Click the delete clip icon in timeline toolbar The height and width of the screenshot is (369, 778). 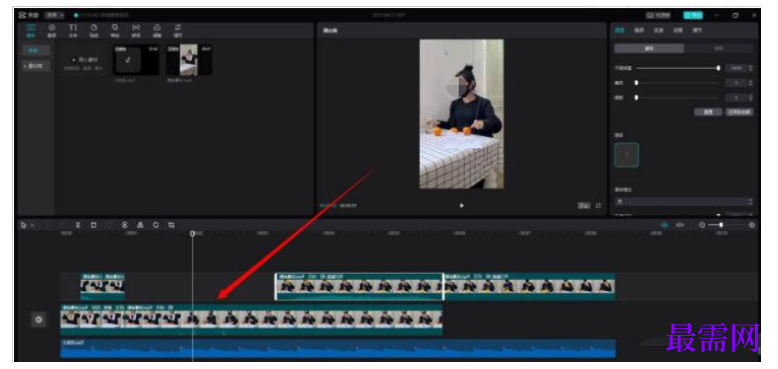click(93, 225)
